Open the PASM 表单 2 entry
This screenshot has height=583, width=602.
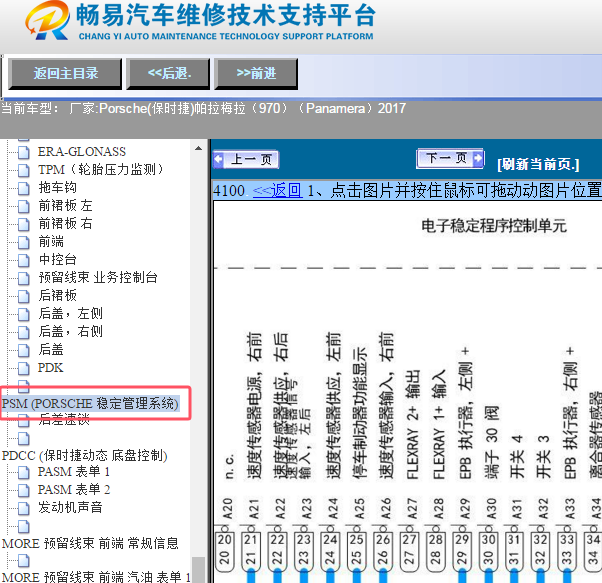pyautogui.click(x=74, y=489)
